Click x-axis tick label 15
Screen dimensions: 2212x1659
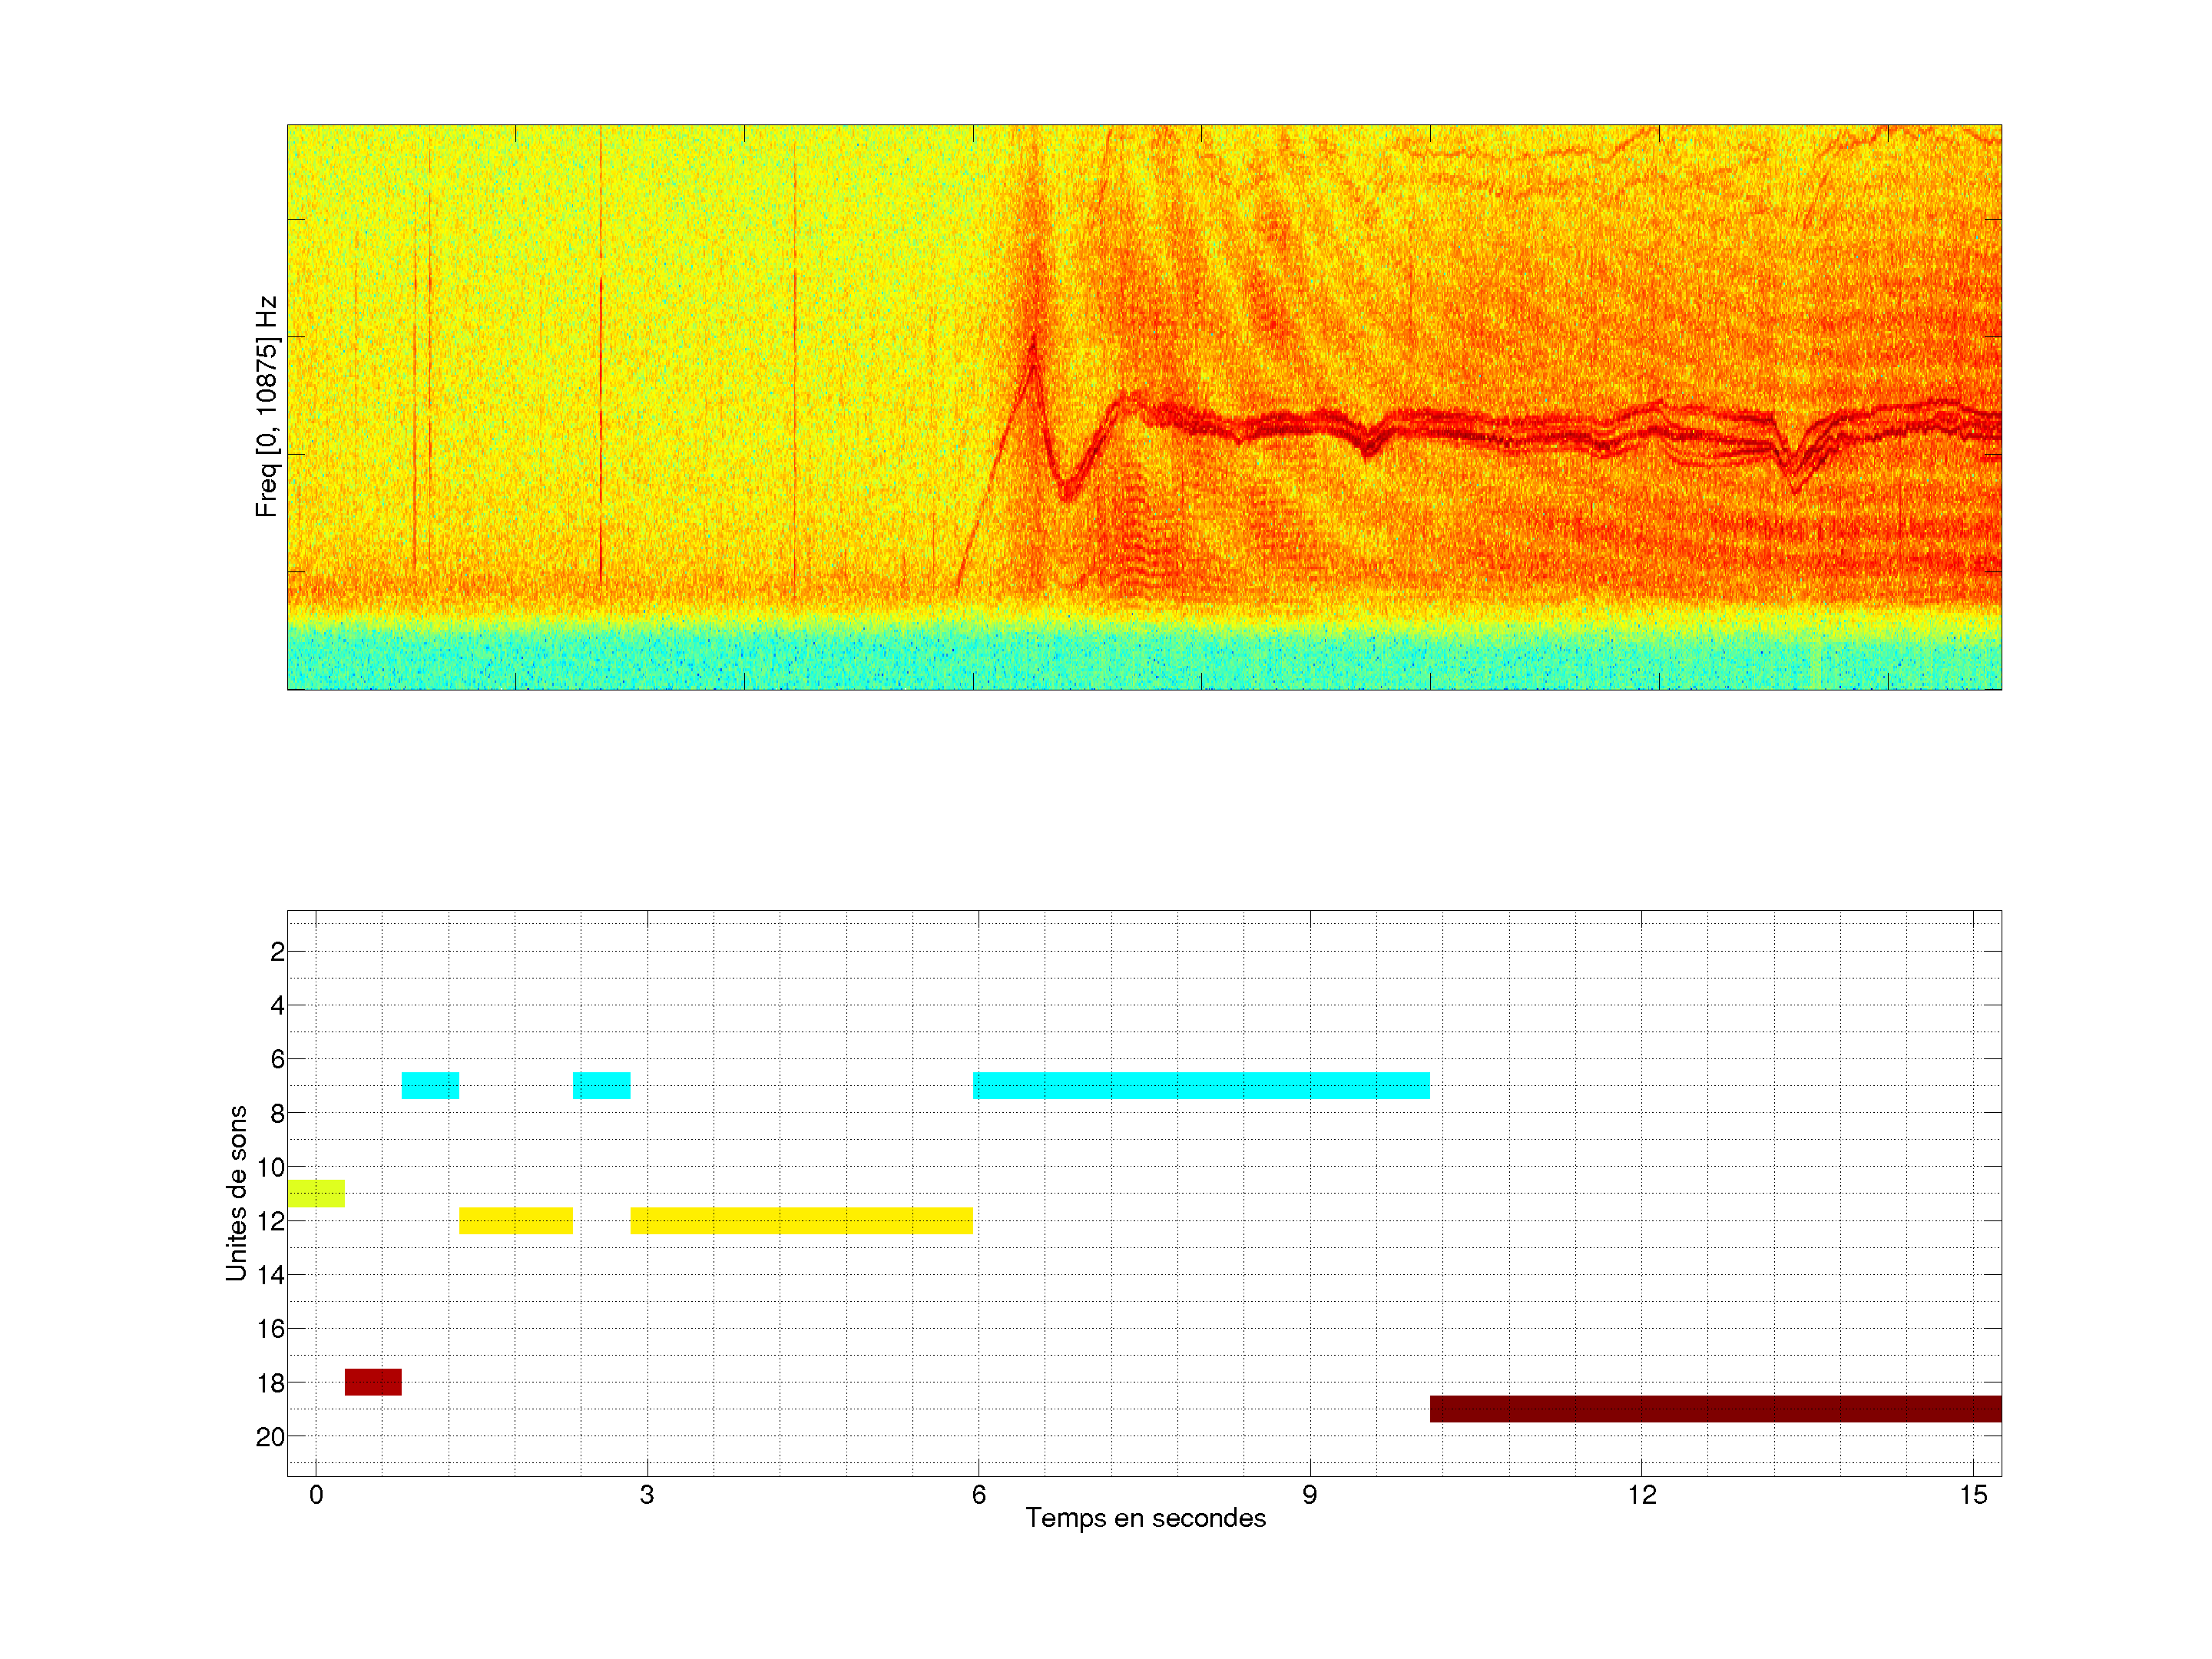point(1972,1495)
